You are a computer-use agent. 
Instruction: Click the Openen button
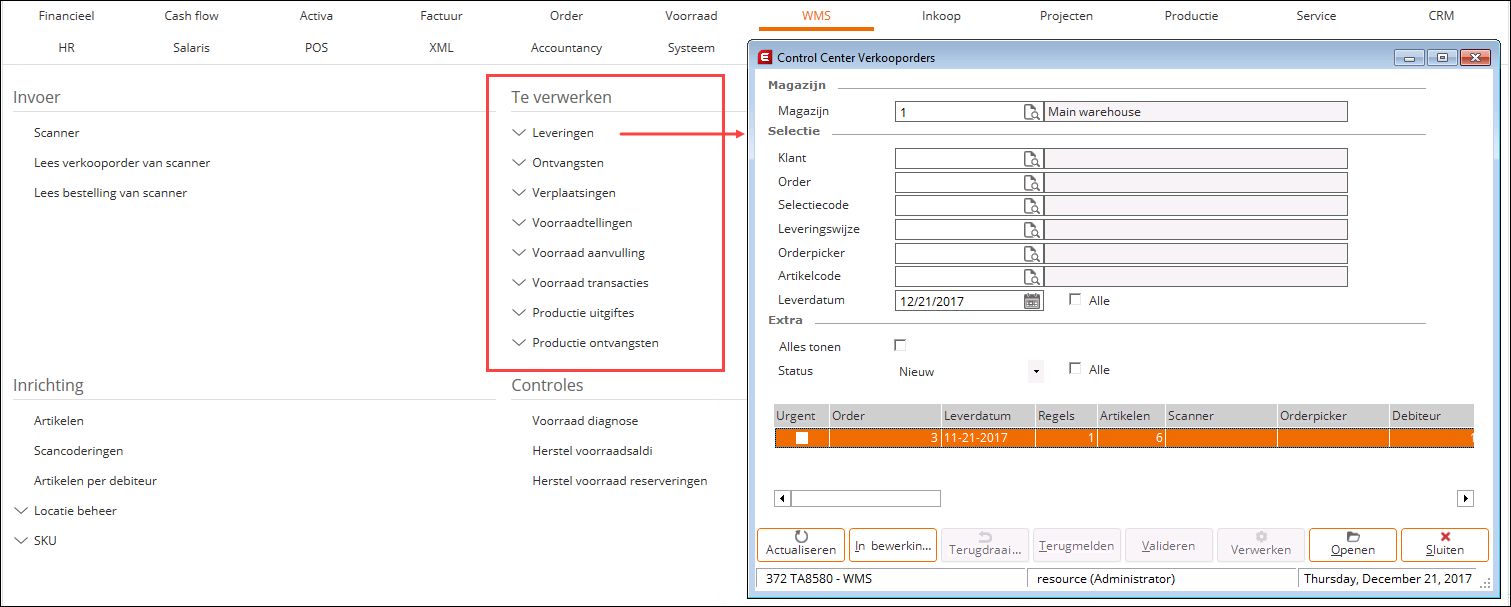[1352, 544]
